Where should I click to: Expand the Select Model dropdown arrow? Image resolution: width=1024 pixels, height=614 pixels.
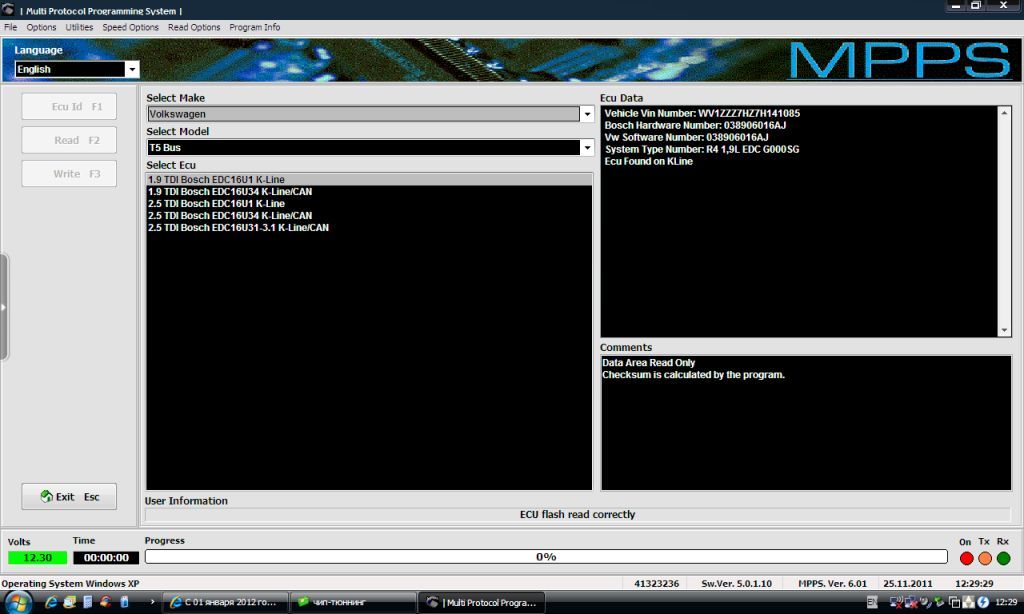[587, 148]
